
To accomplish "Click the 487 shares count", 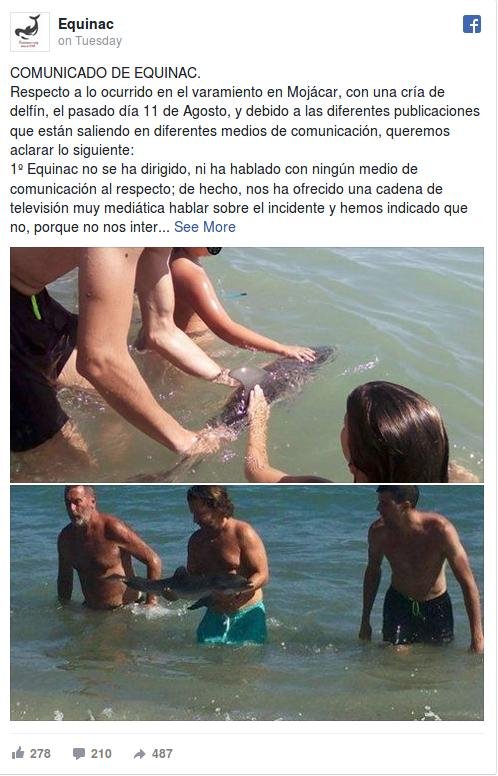I will point(162,754).
